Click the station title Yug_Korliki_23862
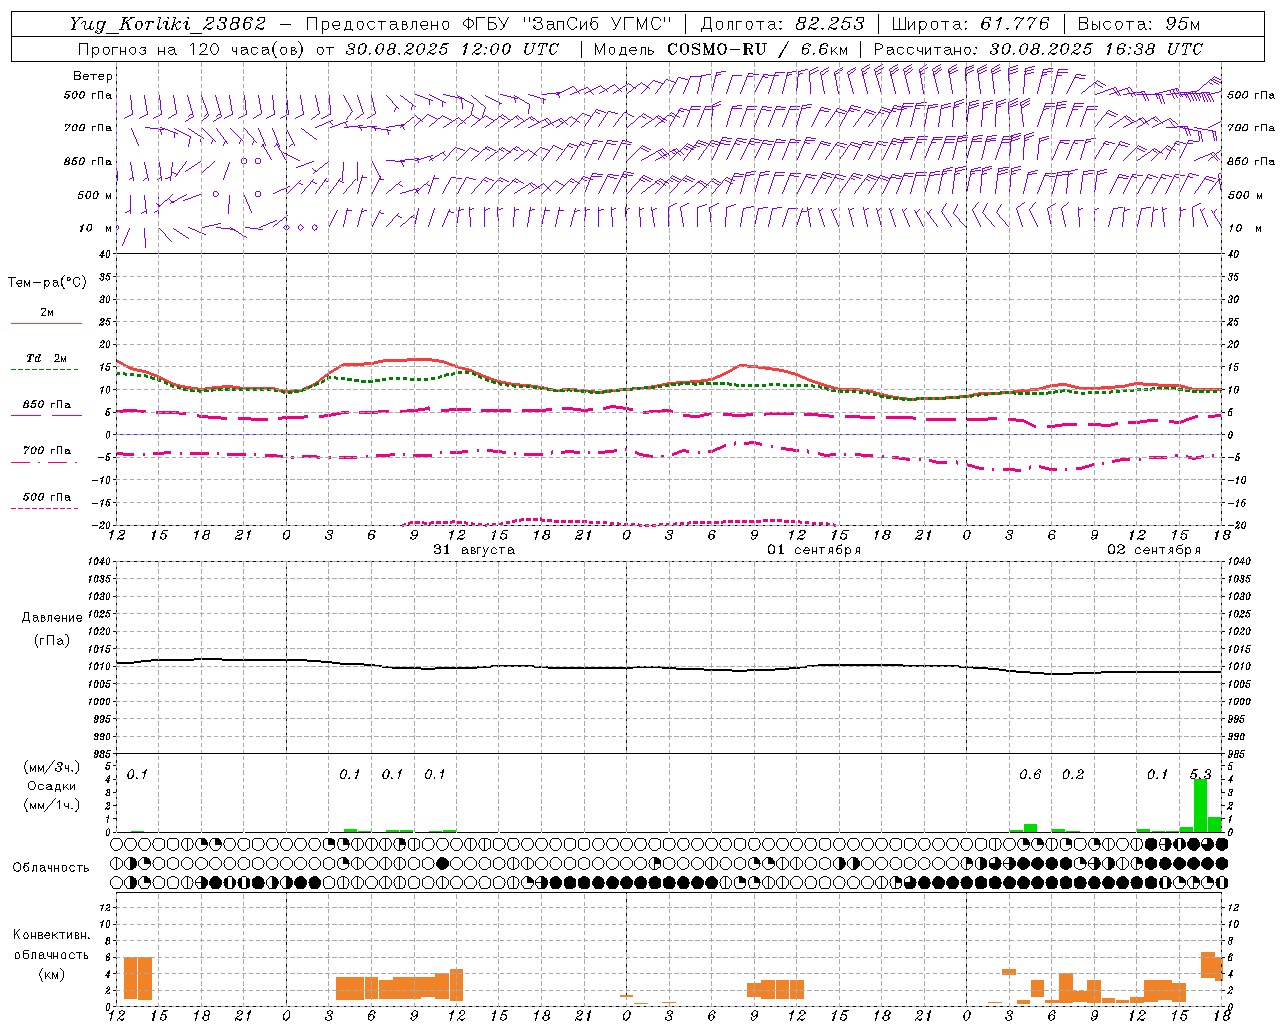1280x1024 pixels. pos(168,24)
